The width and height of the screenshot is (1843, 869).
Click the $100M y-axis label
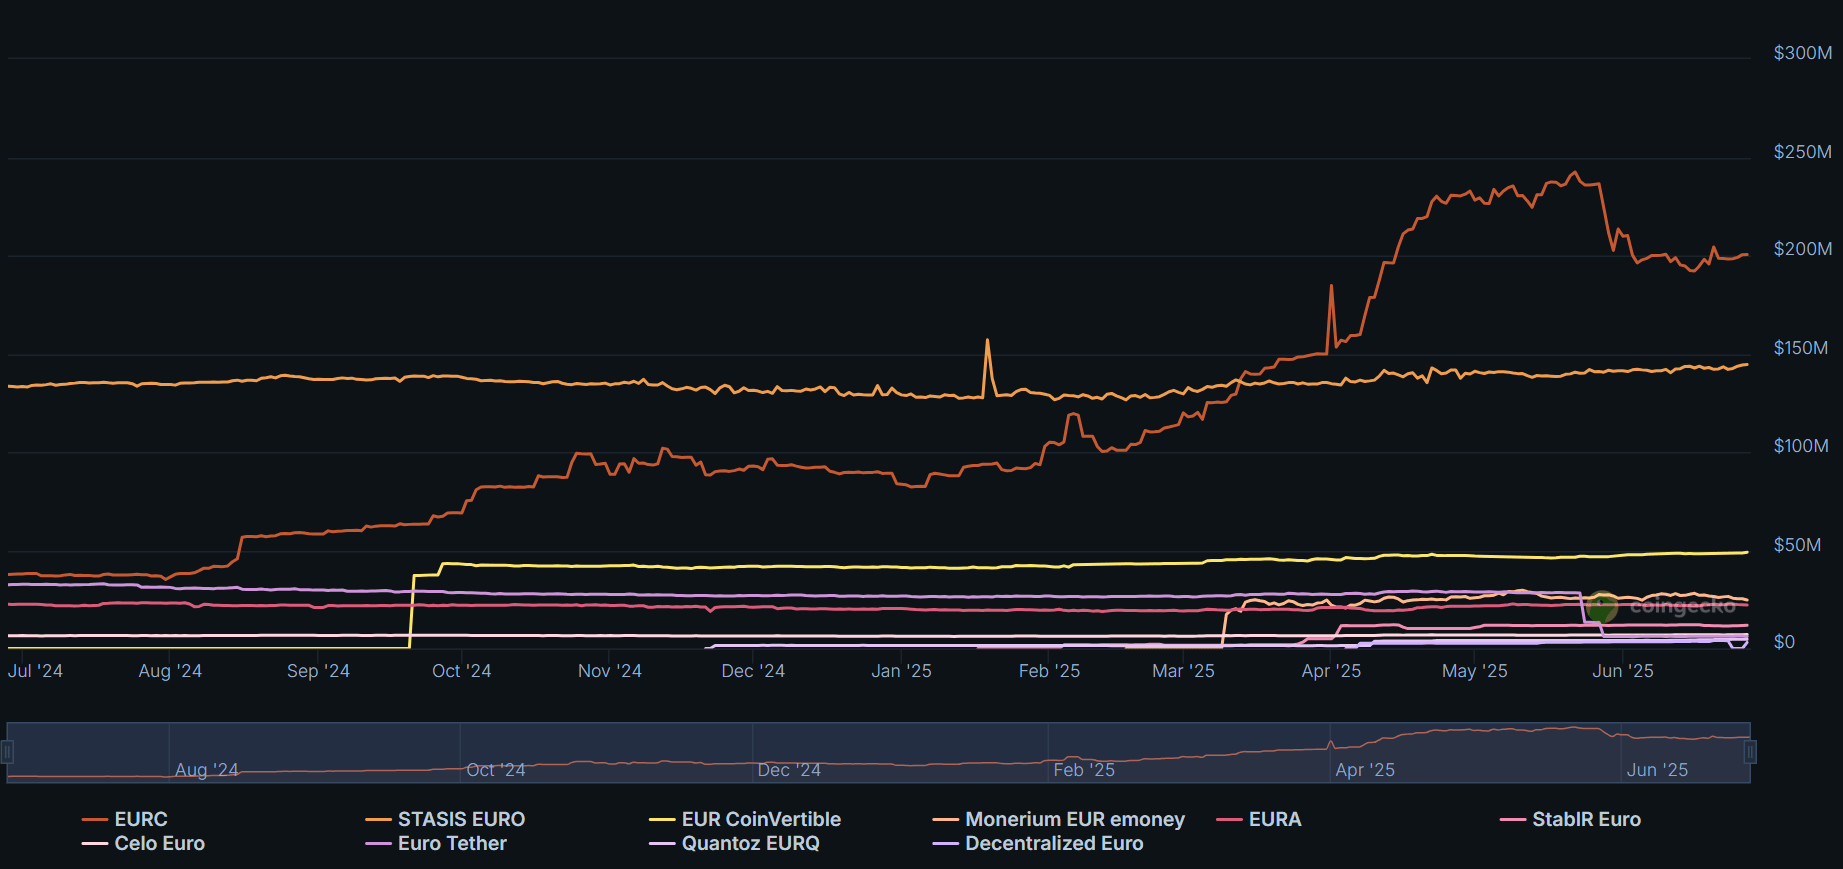(x=1801, y=446)
